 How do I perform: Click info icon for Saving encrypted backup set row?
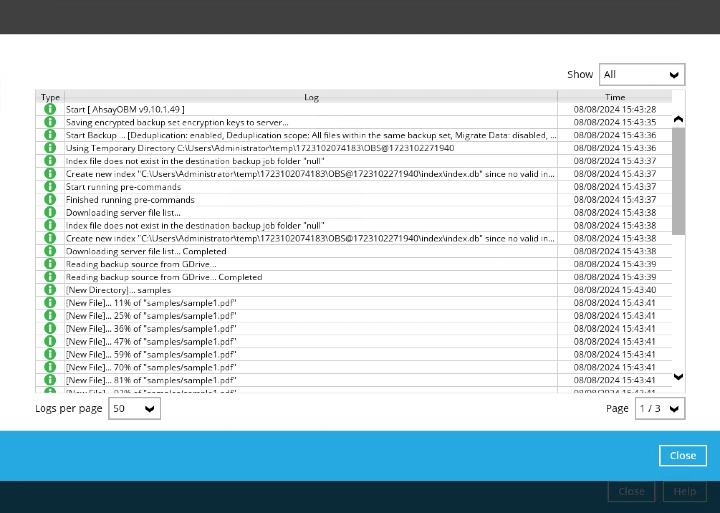[x=49, y=122]
